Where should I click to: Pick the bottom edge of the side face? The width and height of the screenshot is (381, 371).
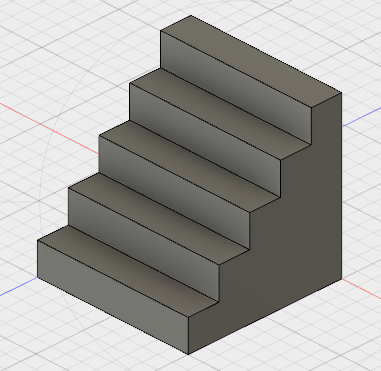[265, 317]
